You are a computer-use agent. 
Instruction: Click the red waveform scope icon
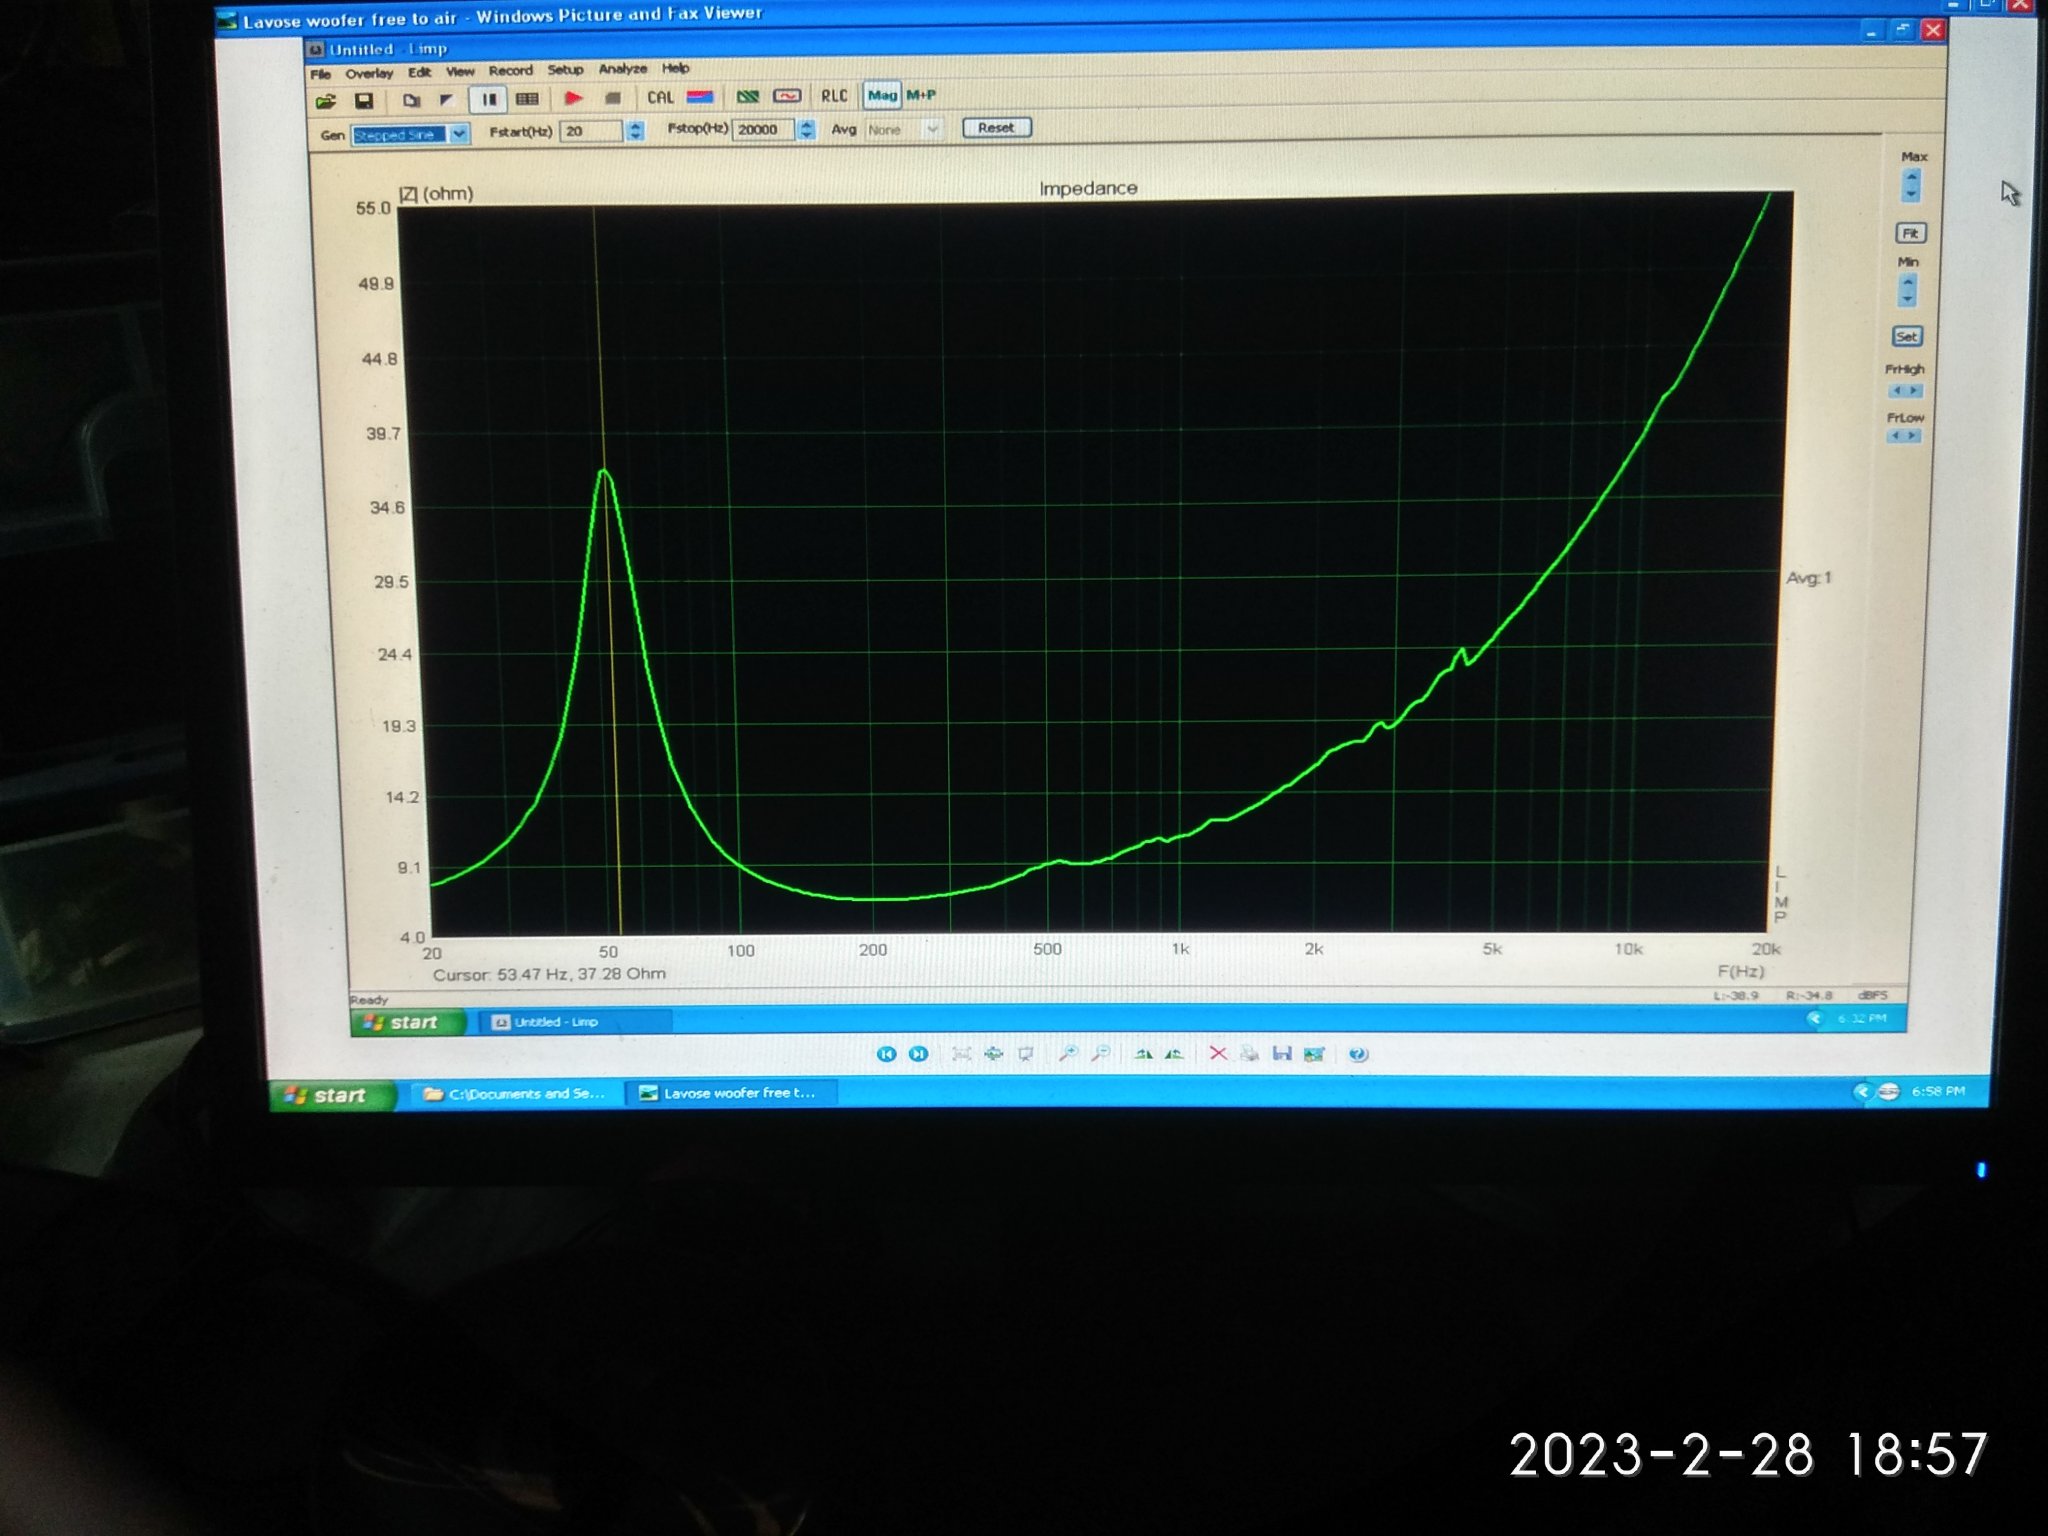click(787, 96)
